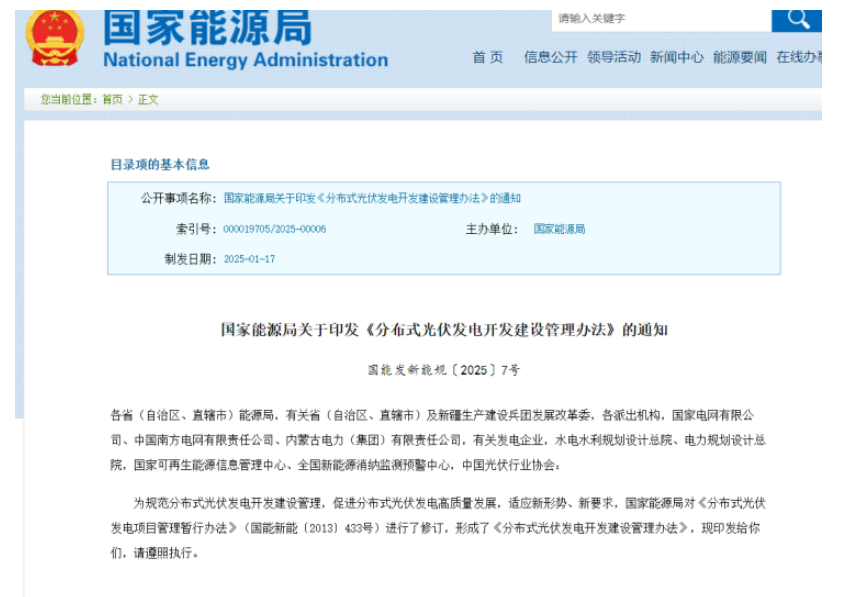Select the issue date 2025-01-17
Viewport: 844px width, 597px height.
click(249, 259)
